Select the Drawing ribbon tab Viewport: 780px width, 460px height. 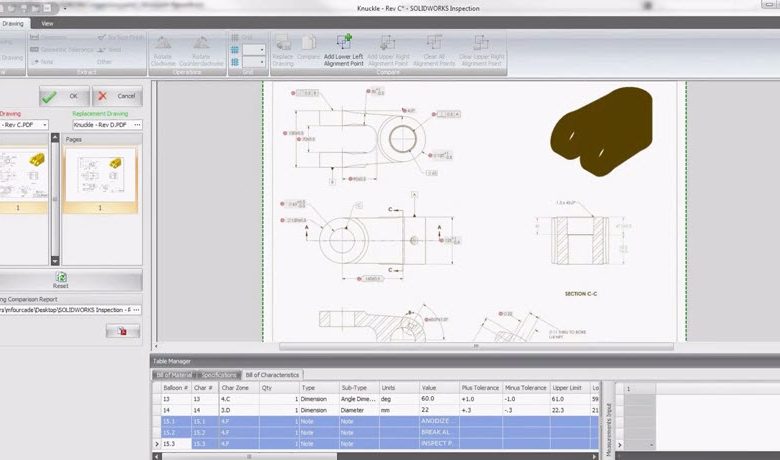click(13, 23)
